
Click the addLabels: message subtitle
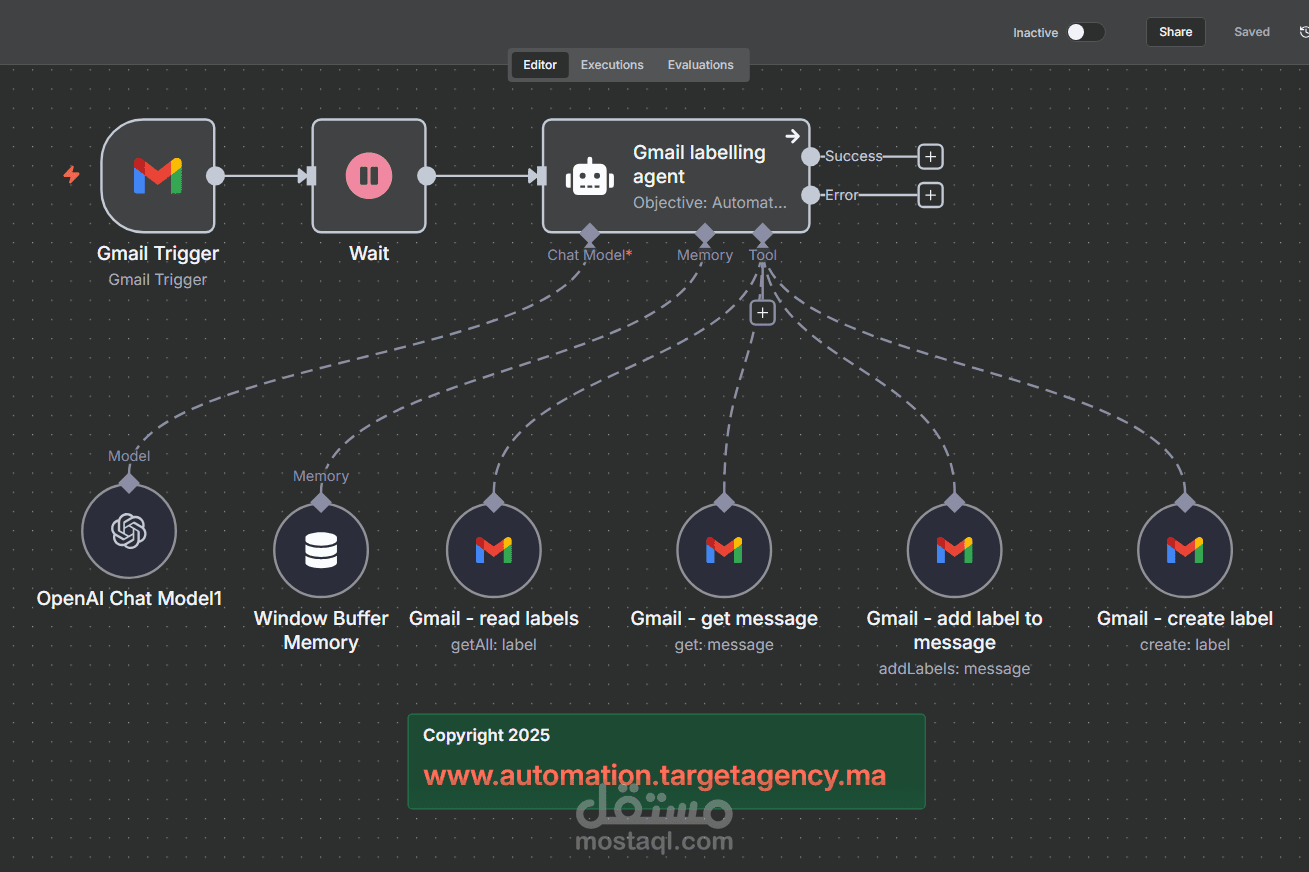coord(954,669)
